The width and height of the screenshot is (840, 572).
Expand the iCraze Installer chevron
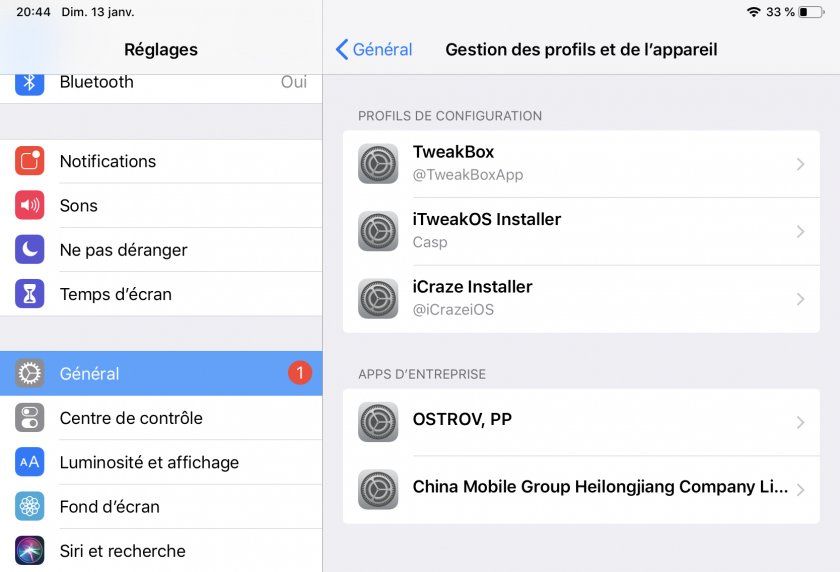point(800,299)
